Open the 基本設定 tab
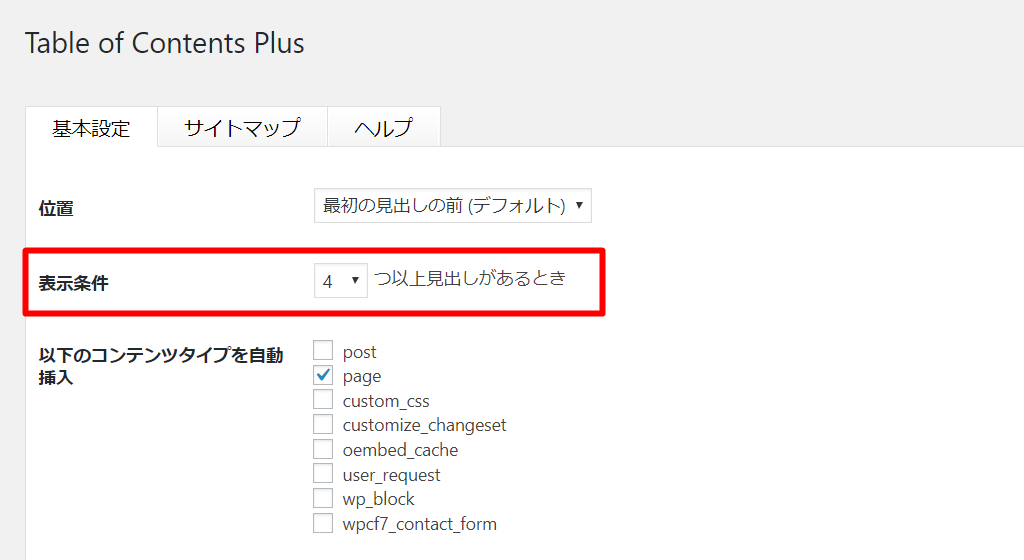The width and height of the screenshot is (1024, 560). (91, 127)
